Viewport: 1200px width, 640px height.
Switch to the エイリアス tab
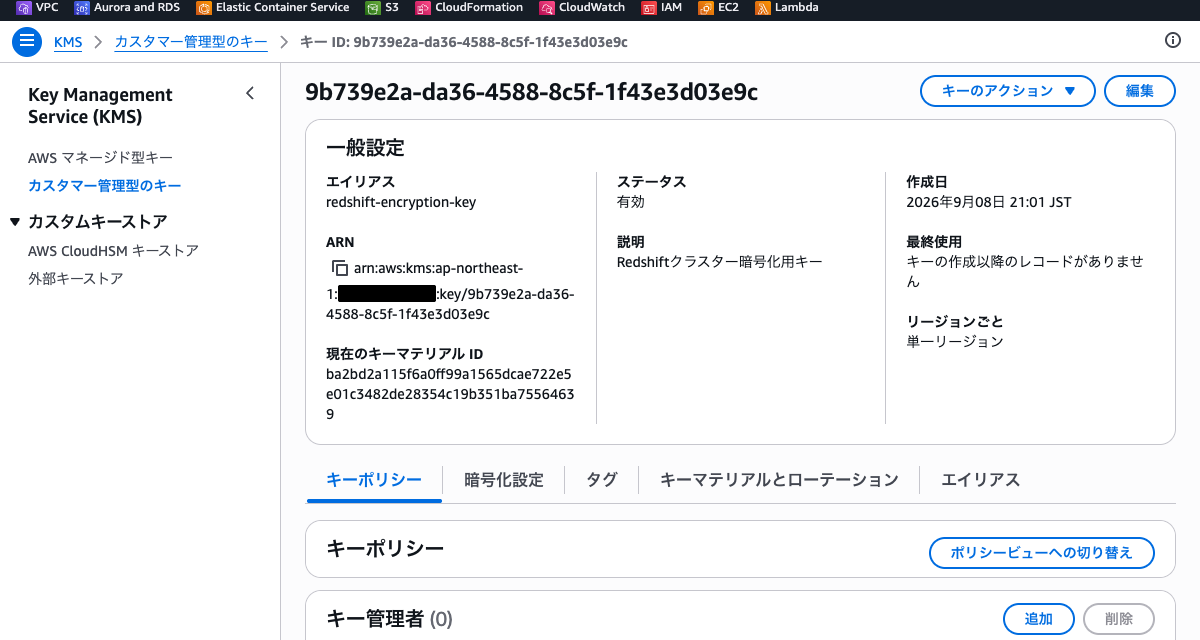tap(981, 480)
